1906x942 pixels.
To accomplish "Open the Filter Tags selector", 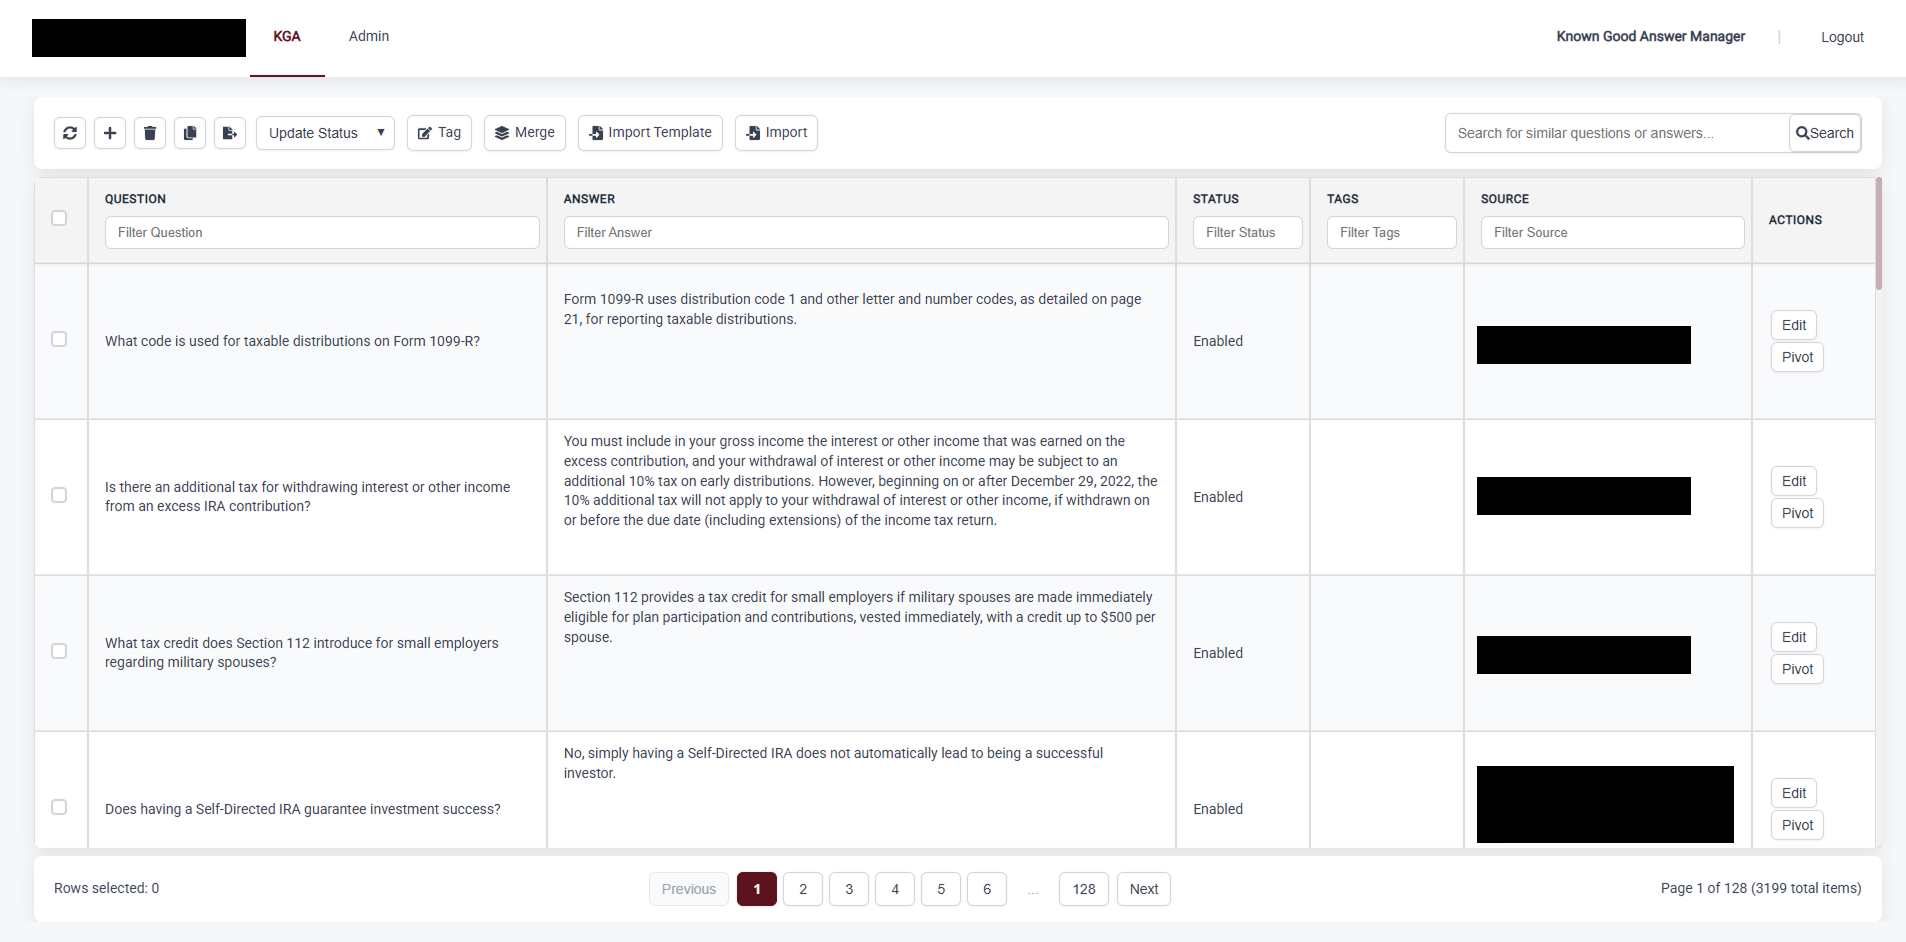I will tap(1391, 232).
